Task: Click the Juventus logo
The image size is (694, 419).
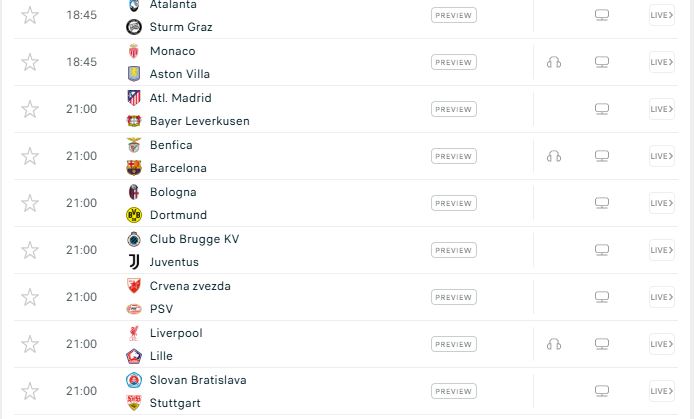Action: [x=134, y=262]
